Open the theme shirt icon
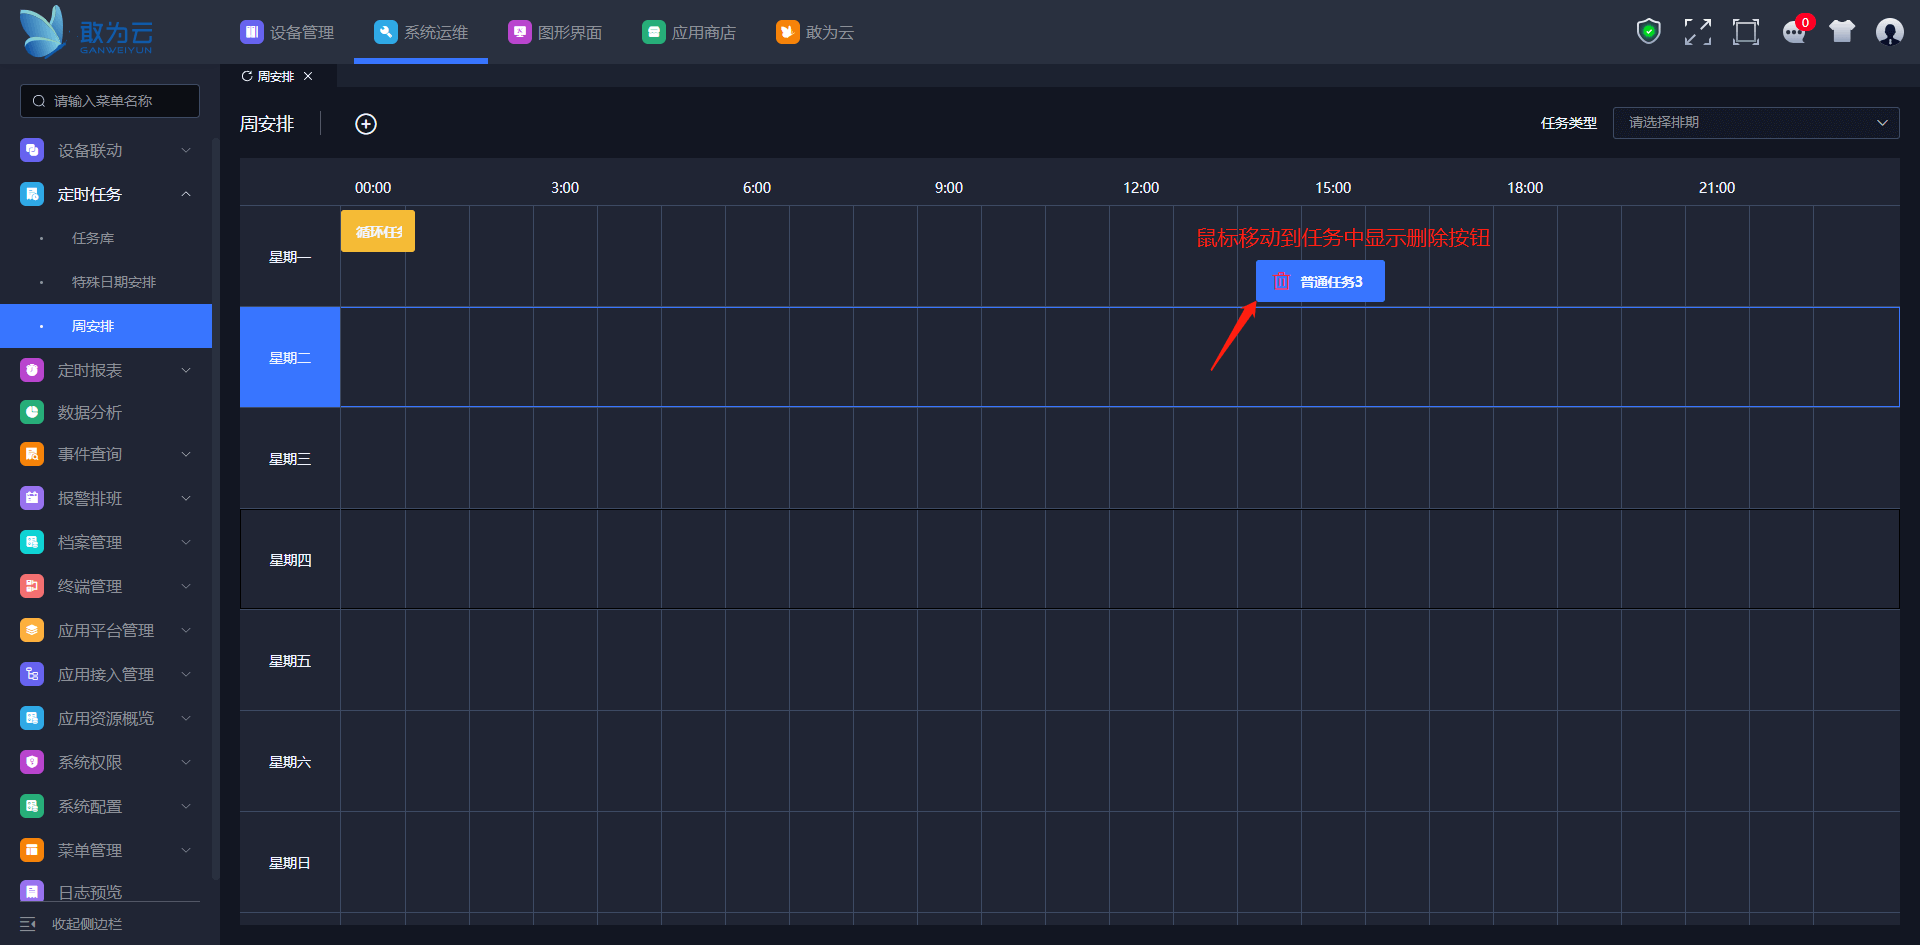This screenshot has height=945, width=1920. (x=1841, y=32)
